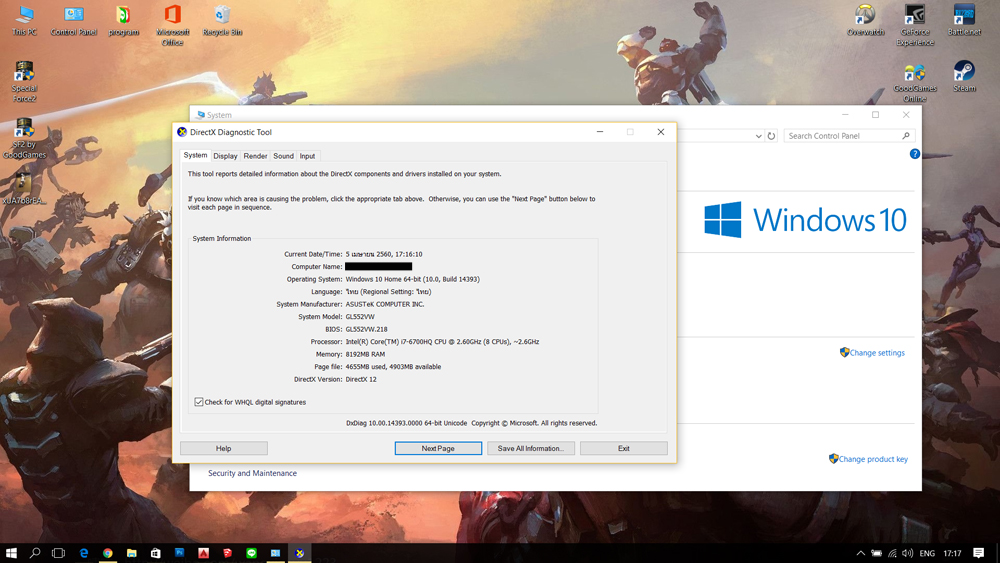Show hidden tray icons chevron
The image size is (1000, 563).
(860, 553)
